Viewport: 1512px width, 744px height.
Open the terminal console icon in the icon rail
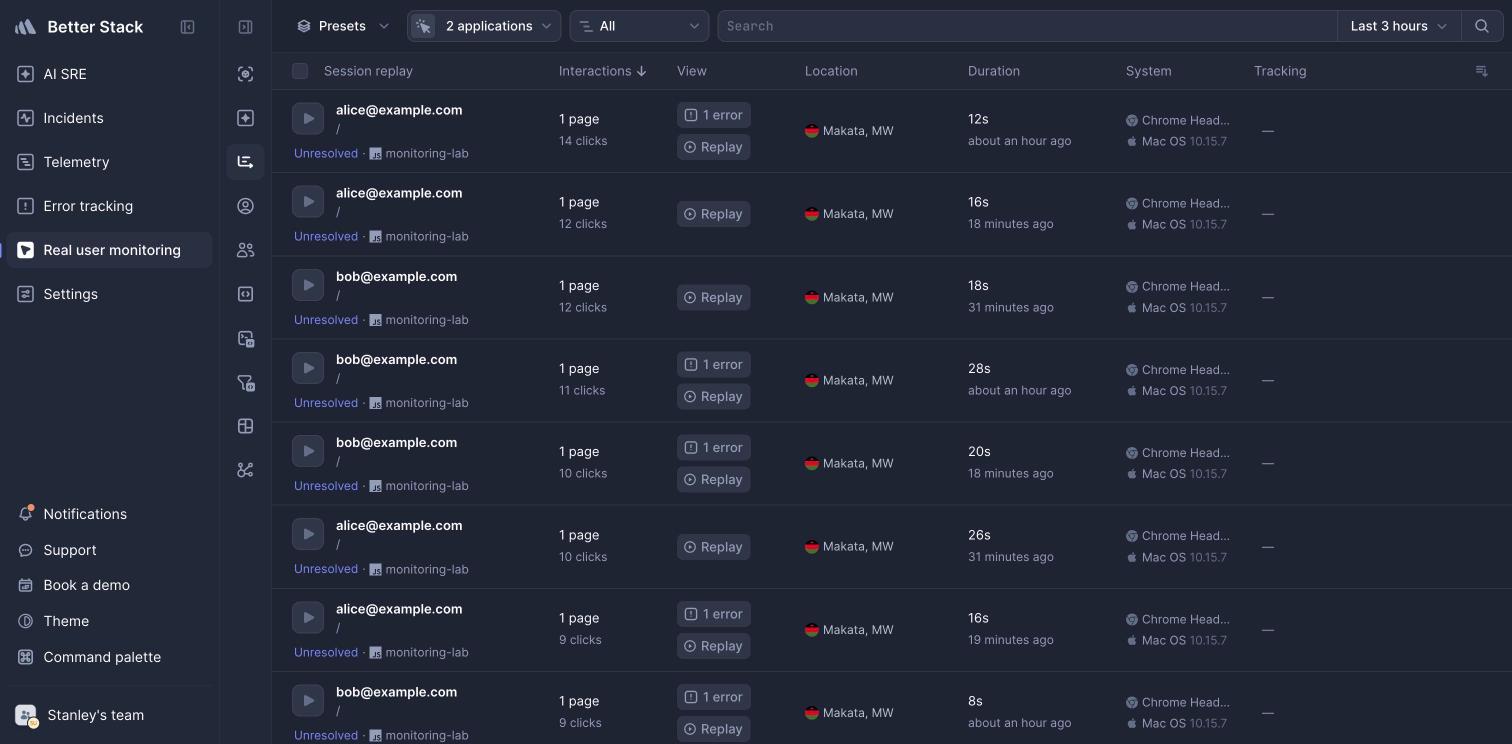pos(245,338)
